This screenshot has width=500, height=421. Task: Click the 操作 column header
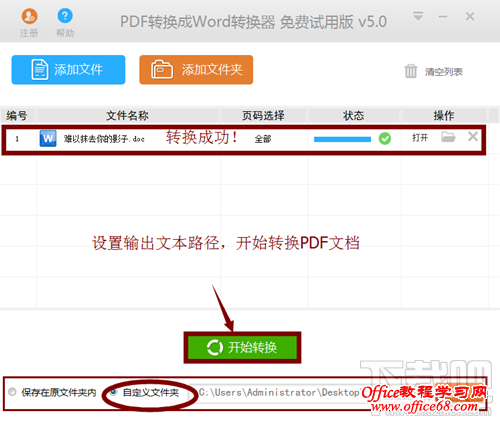tap(444, 116)
